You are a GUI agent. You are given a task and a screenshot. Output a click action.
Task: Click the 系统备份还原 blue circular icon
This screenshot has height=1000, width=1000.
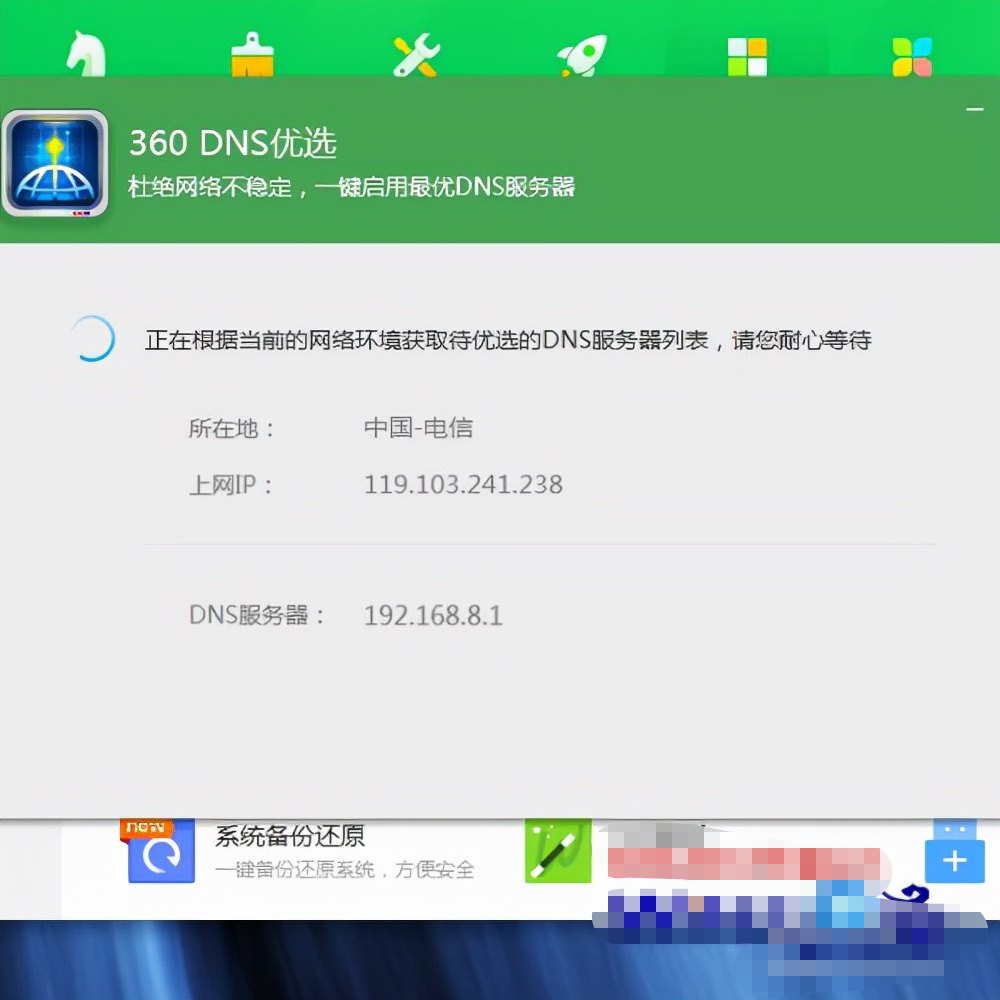pyautogui.click(x=160, y=858)
